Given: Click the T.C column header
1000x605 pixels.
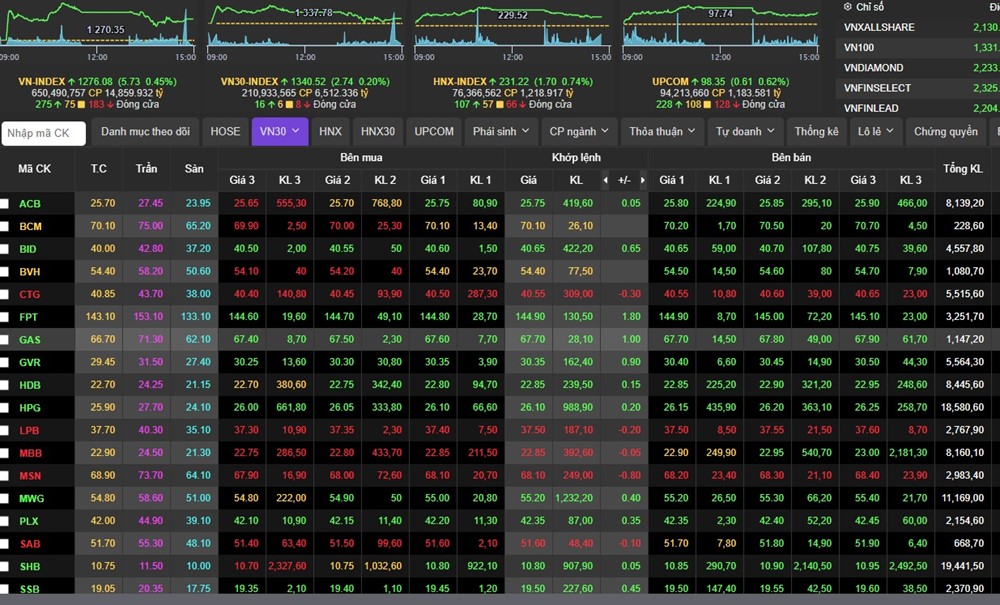Looking at the screenshot, I should [99, 168].
